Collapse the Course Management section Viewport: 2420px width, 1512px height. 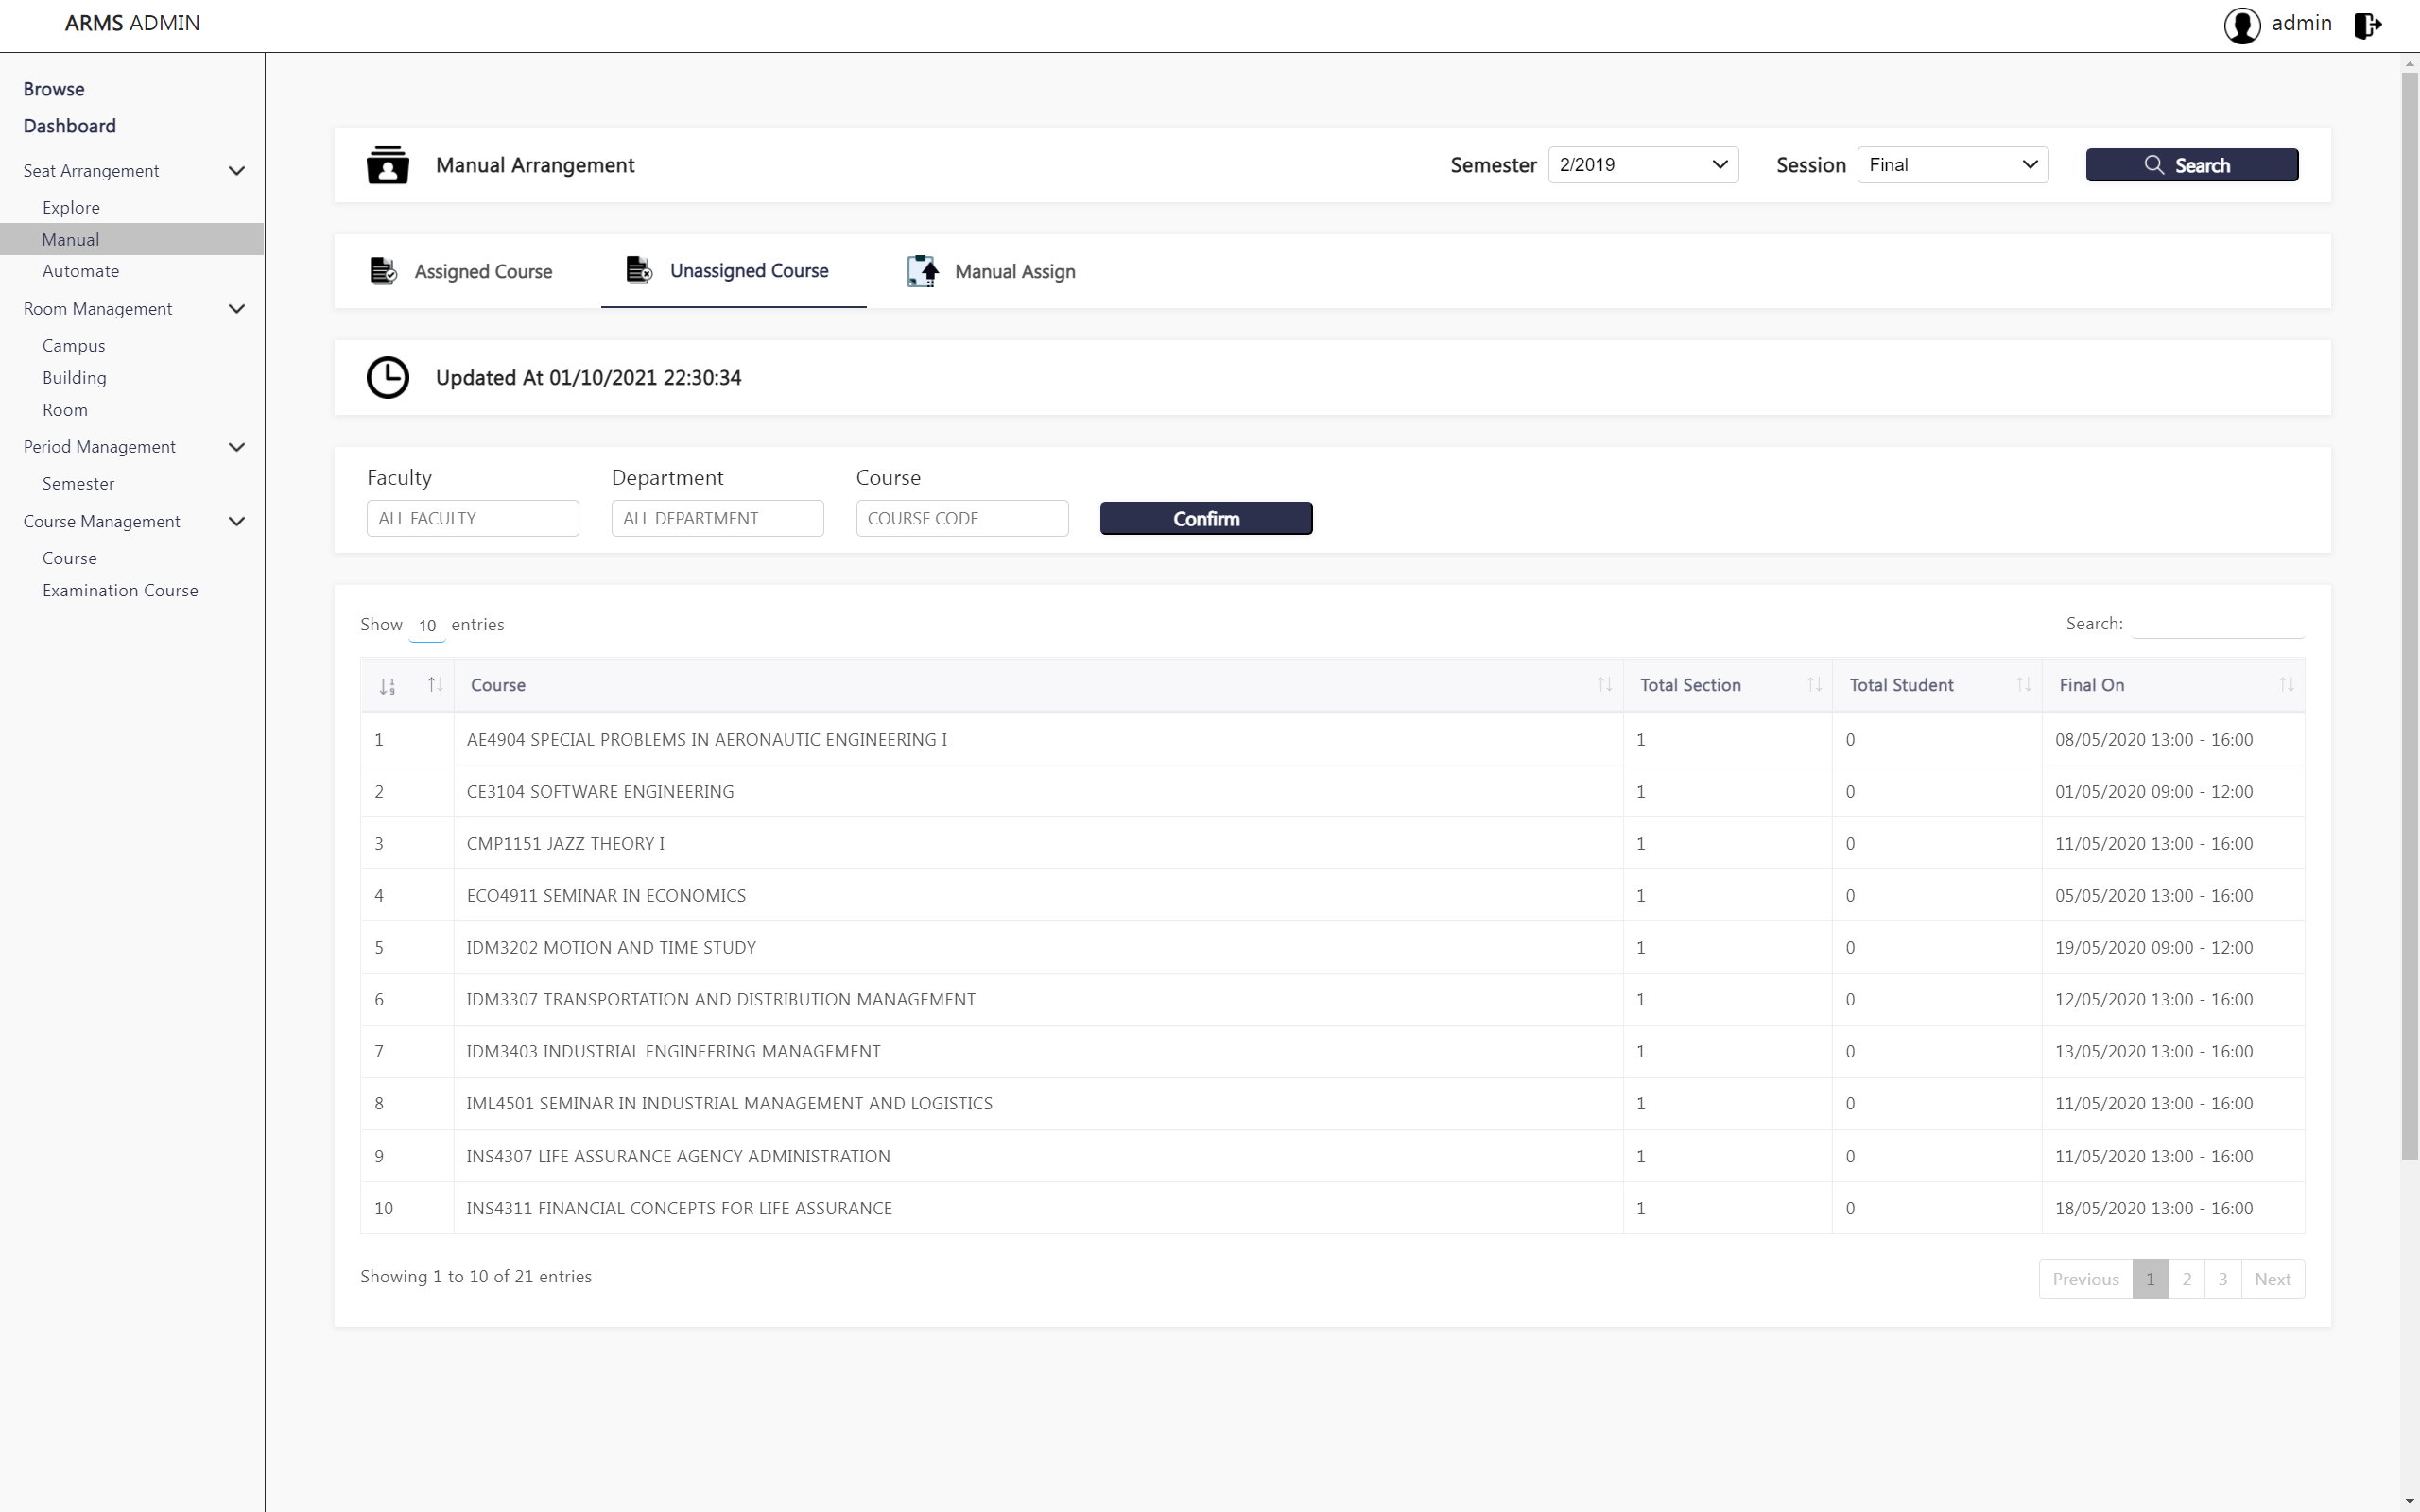(237, 522)
